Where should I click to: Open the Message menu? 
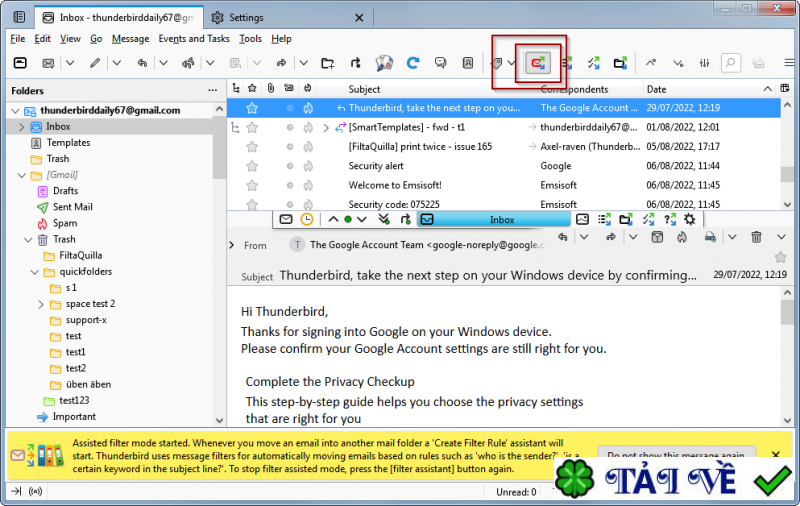pyautogui.click(x=131, y=39)
